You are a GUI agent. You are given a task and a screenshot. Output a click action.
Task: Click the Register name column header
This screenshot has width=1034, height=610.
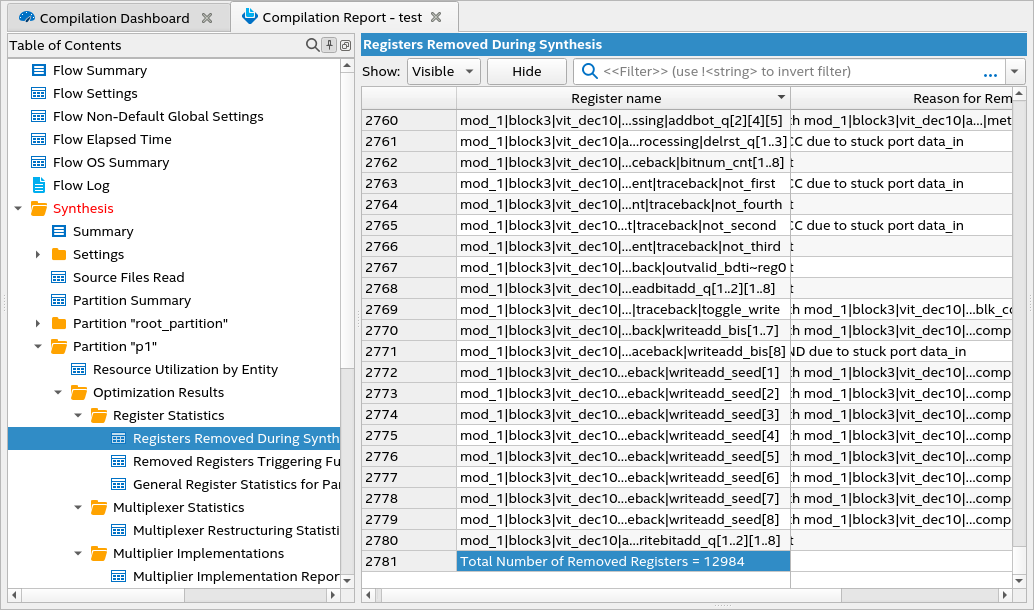click(616, 98)
